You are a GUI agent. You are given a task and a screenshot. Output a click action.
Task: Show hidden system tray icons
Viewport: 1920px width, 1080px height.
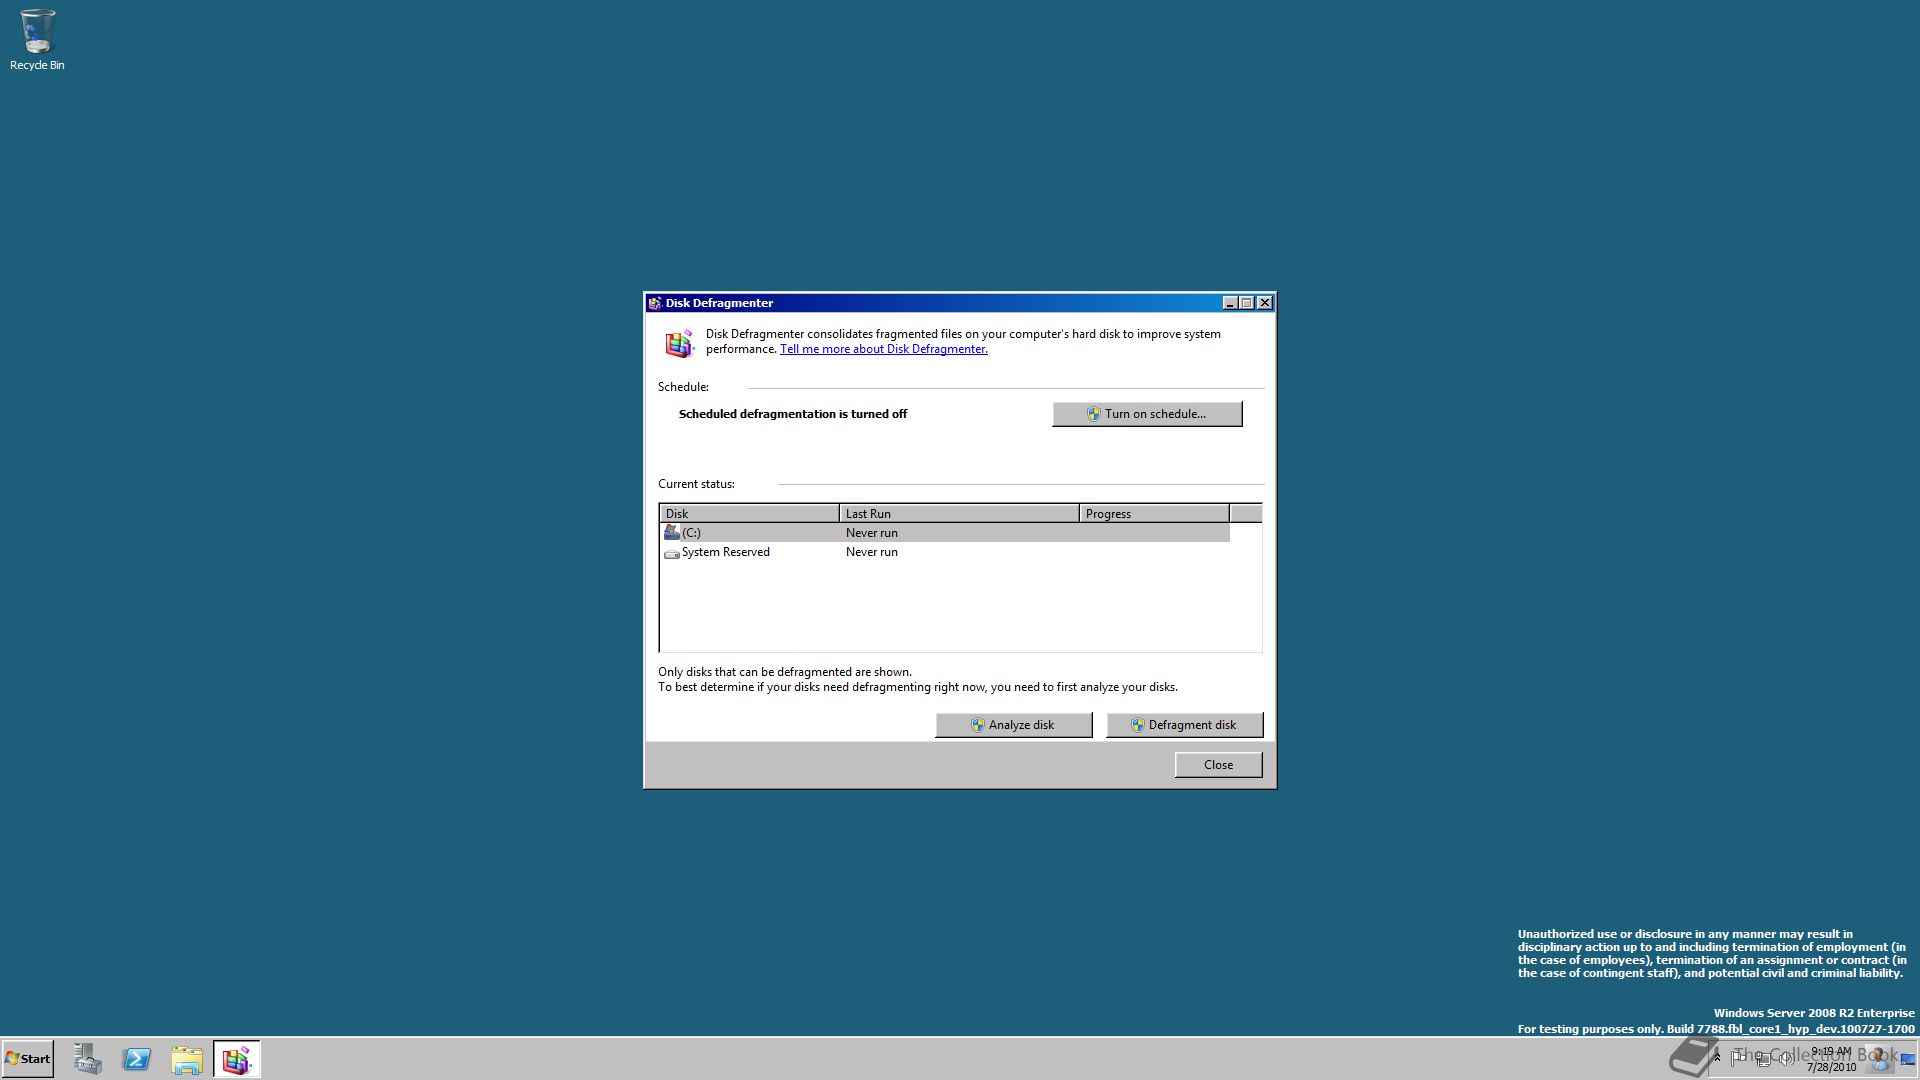click(1717, 1058)
